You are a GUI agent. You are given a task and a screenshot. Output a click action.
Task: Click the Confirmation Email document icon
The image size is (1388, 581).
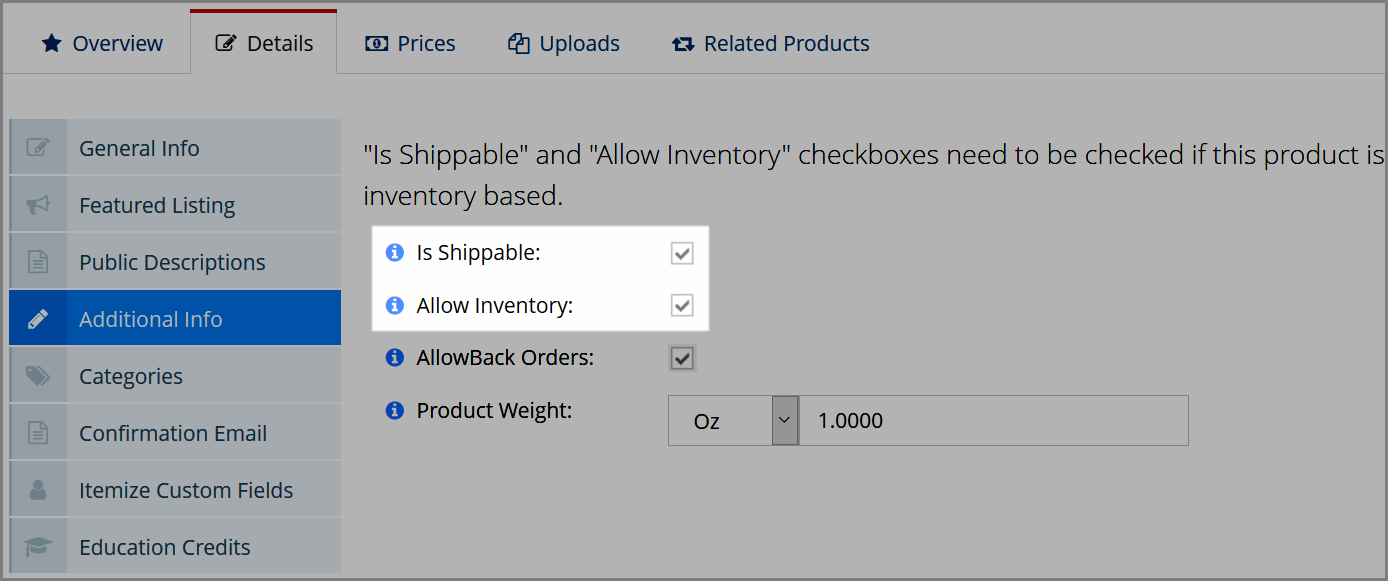[38, 433]
